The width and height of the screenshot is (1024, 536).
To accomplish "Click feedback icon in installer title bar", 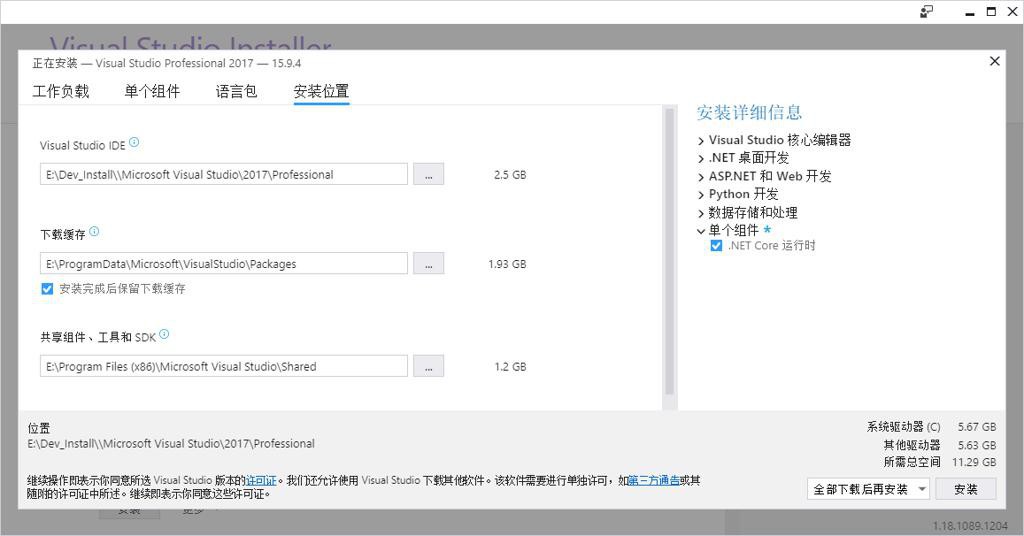I will tap(926, 12).
